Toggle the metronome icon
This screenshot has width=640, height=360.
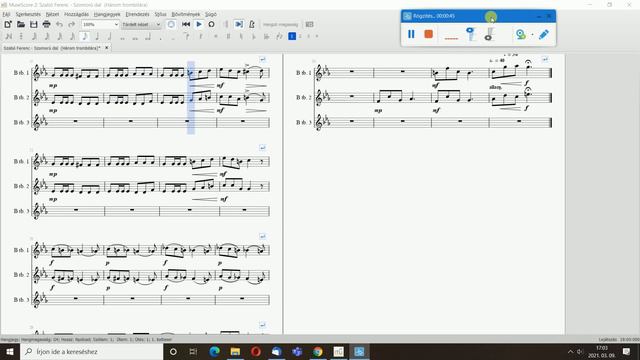252,24
